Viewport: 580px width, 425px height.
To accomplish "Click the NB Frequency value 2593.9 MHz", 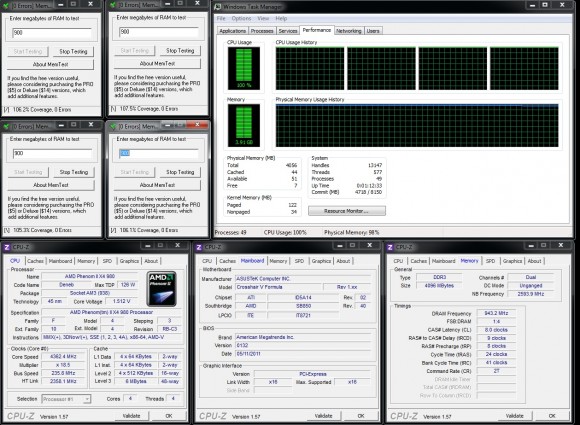I will [530, 294].
